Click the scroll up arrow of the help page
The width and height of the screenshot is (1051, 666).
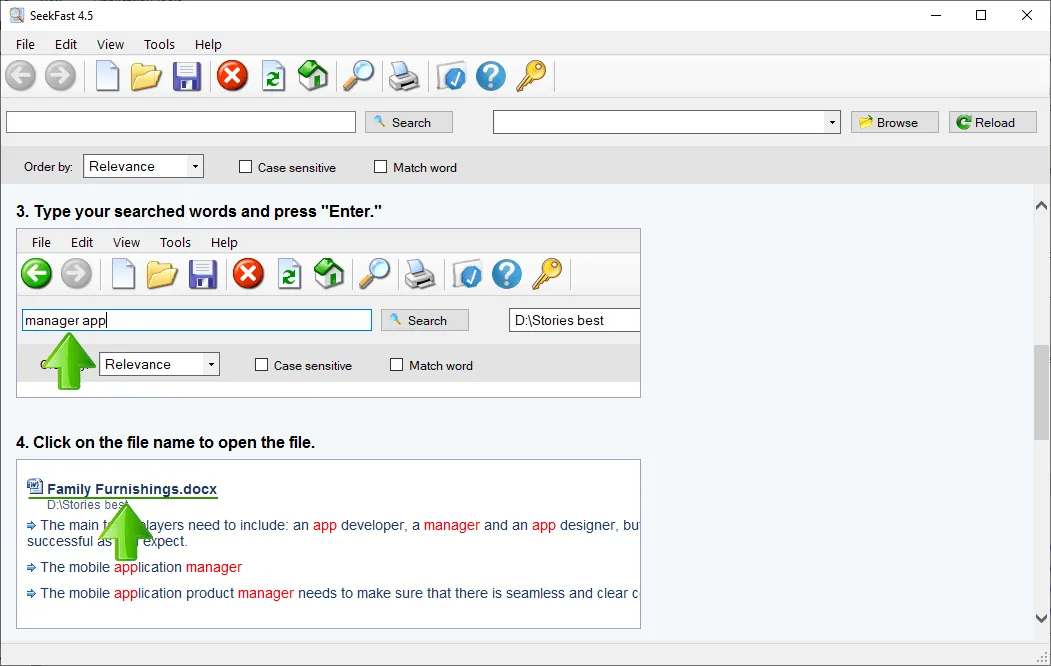tap(1041, 206)
